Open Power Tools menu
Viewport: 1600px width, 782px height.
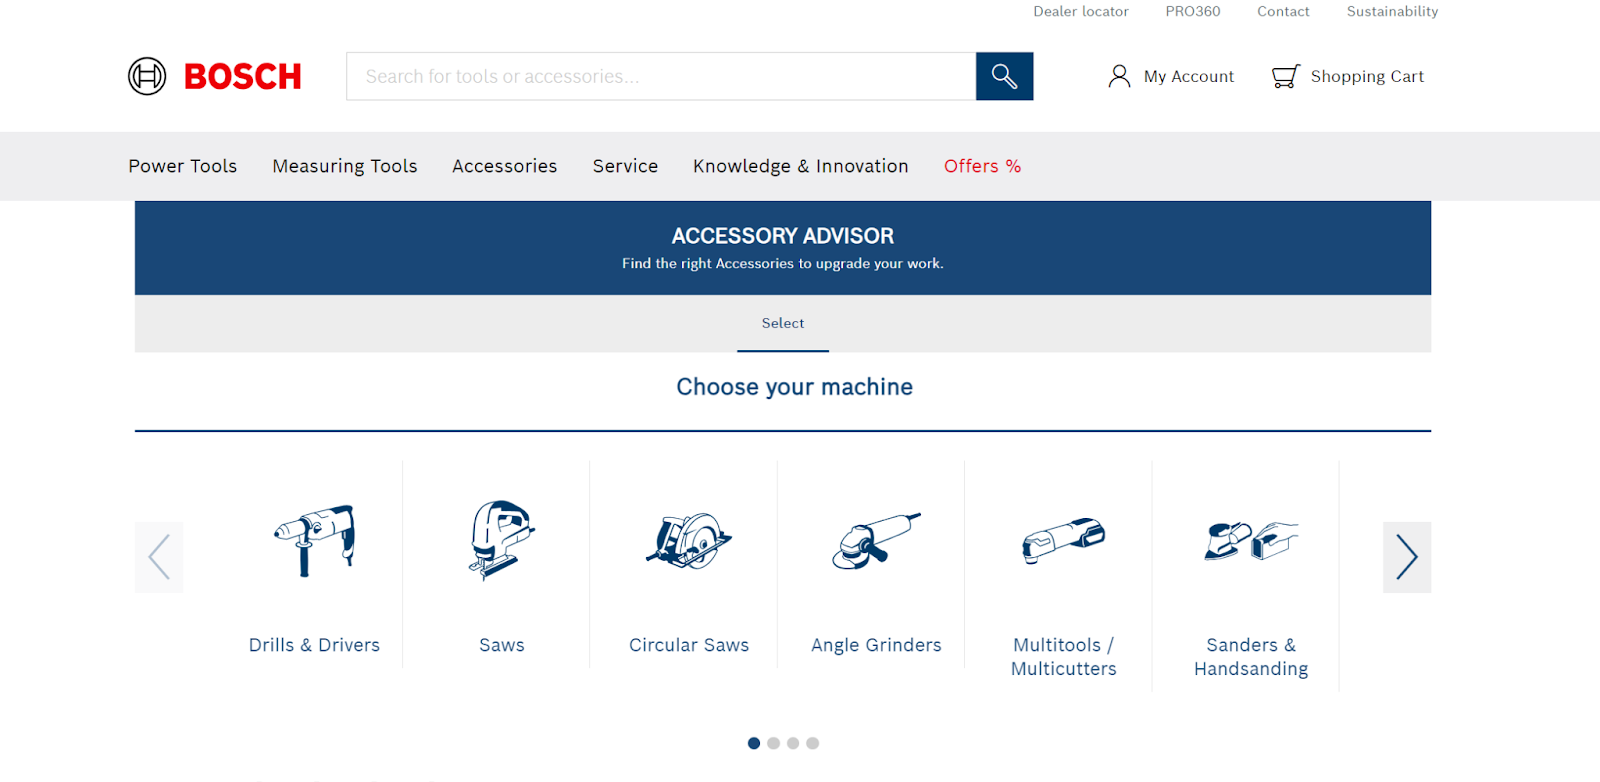point(183,166)
